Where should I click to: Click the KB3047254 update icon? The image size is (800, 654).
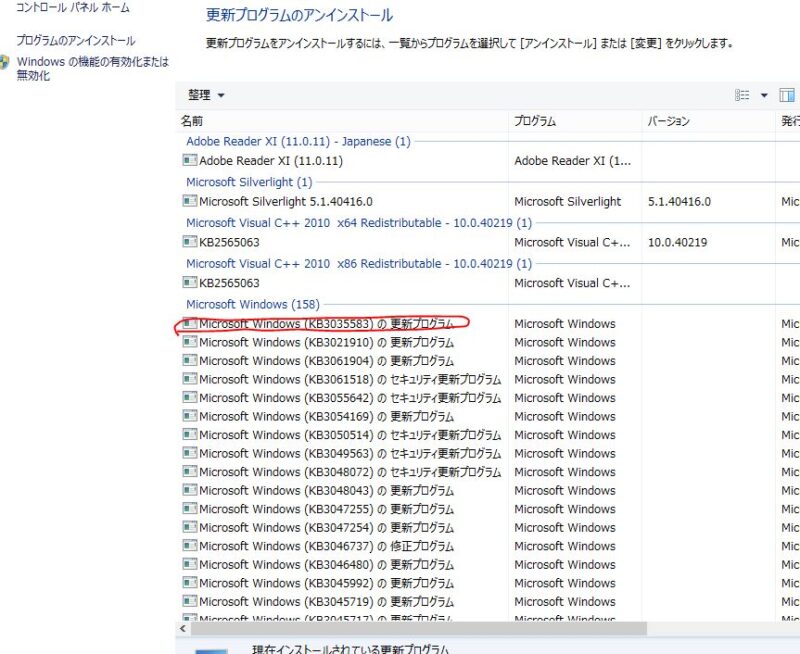pyautogui.click(x=190, y=527)
